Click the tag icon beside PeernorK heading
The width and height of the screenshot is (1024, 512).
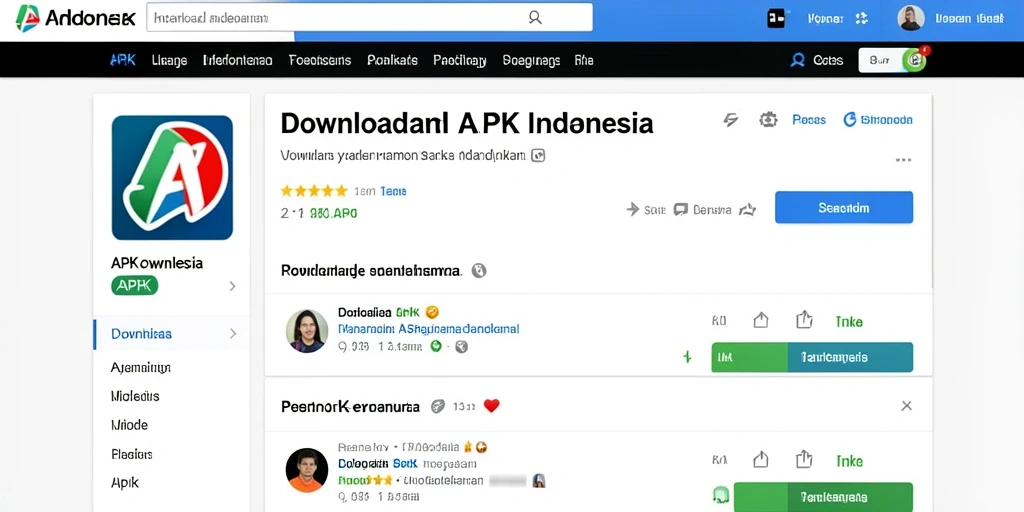point(438,406)
